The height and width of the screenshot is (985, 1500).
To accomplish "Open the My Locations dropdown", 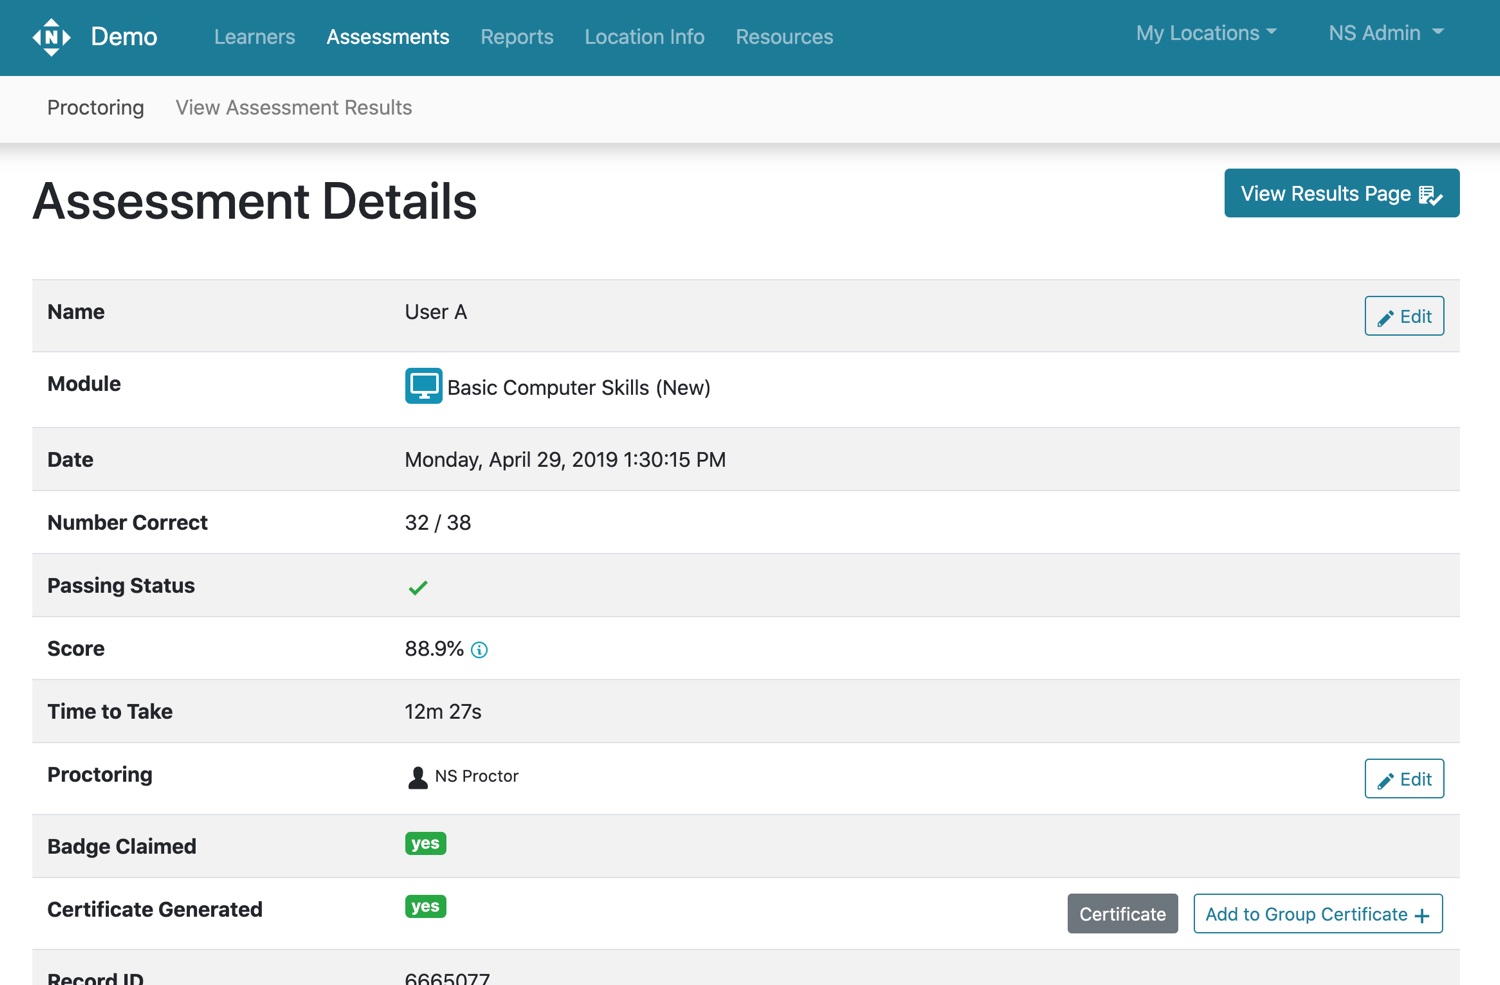I will coord(1206,33).
